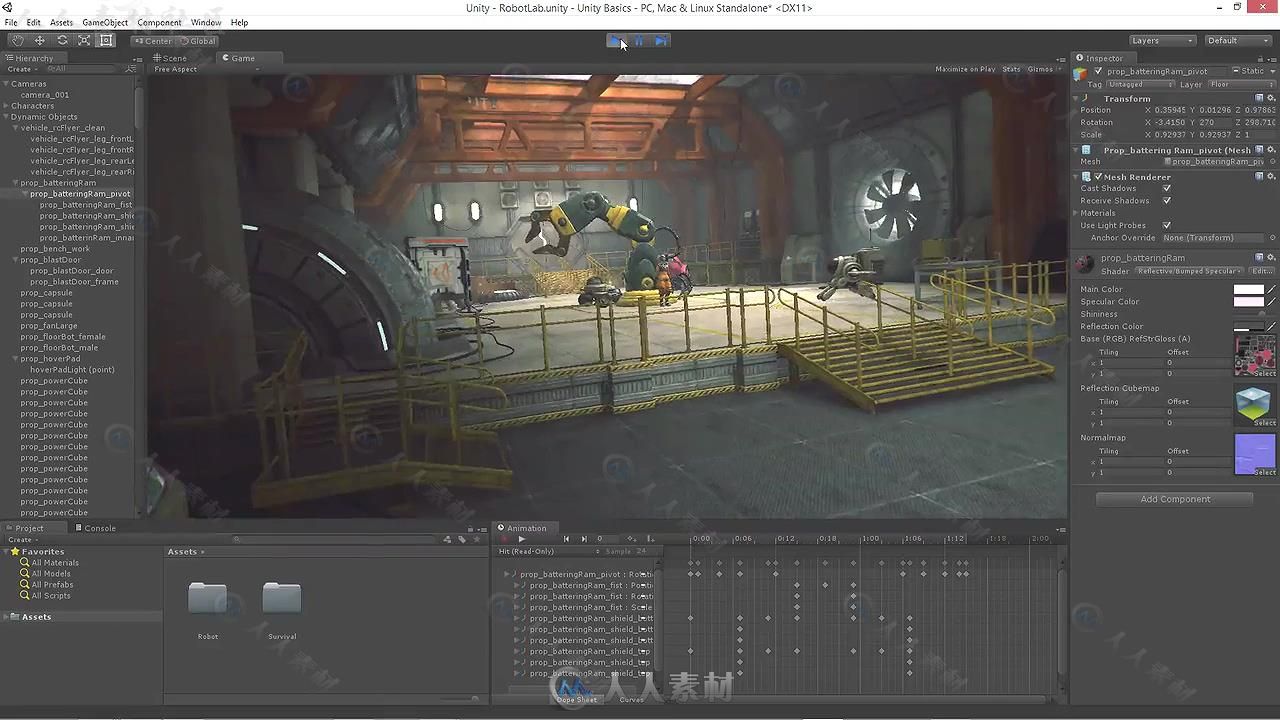The image size is (1280, 720).
Task: Open Mesh object picker circle
Action: click(1272, 161)
